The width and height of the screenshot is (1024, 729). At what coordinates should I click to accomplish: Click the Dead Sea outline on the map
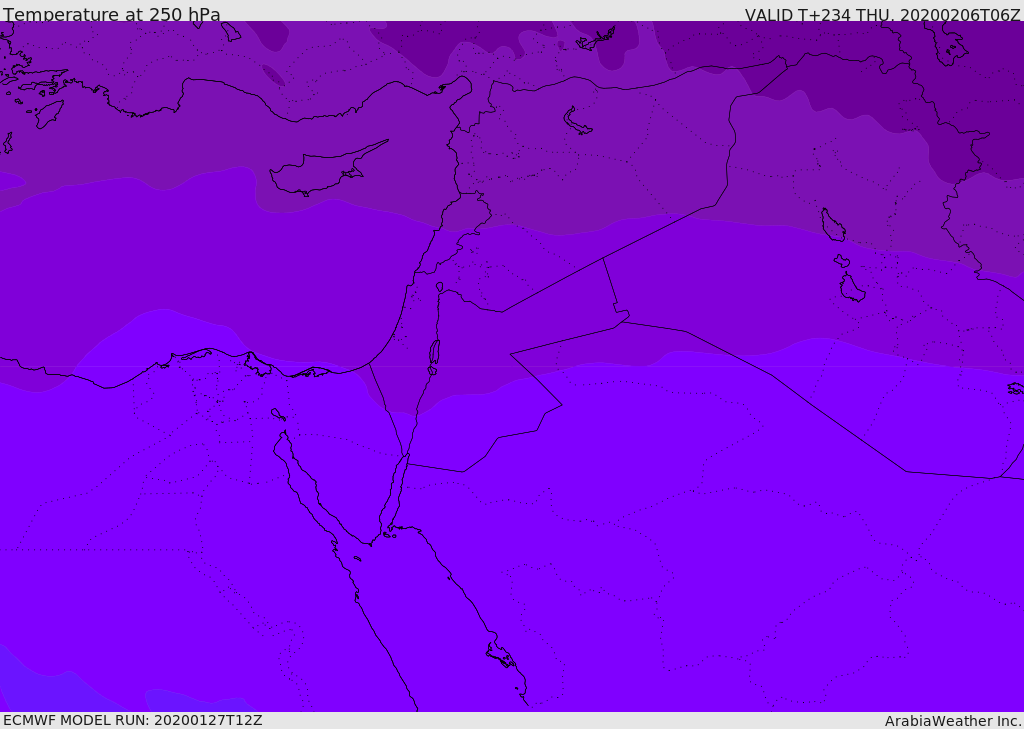click(434, 353)
